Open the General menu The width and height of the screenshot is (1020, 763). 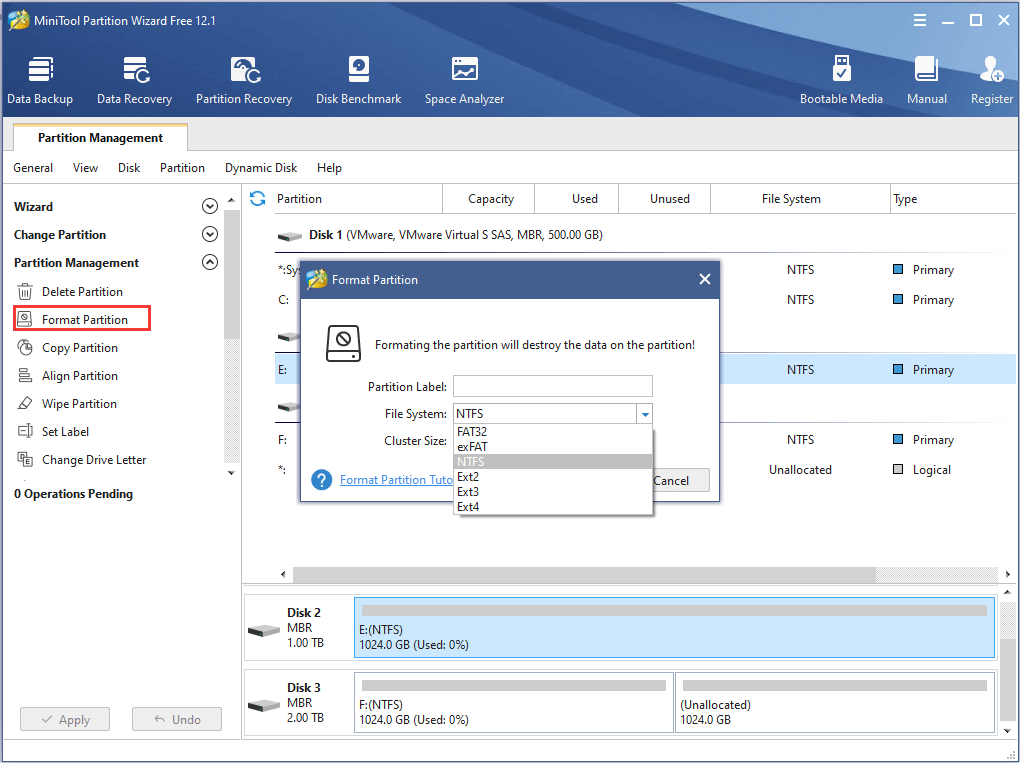click(x=33, y=168)
